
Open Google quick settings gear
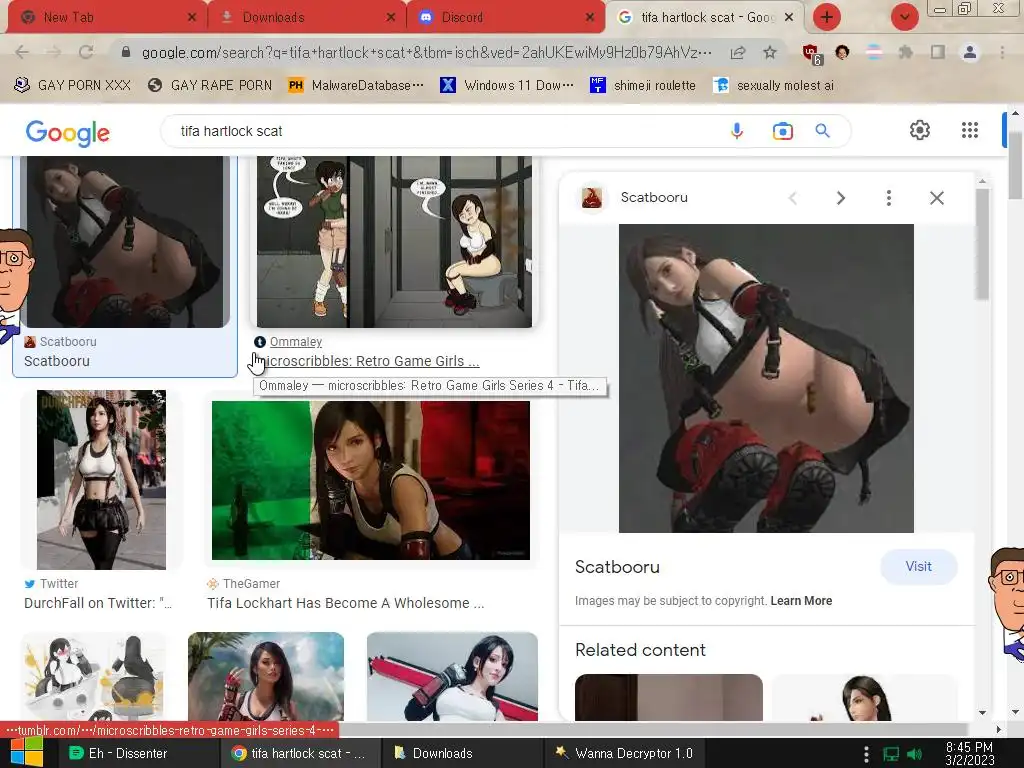pos(920,130)
